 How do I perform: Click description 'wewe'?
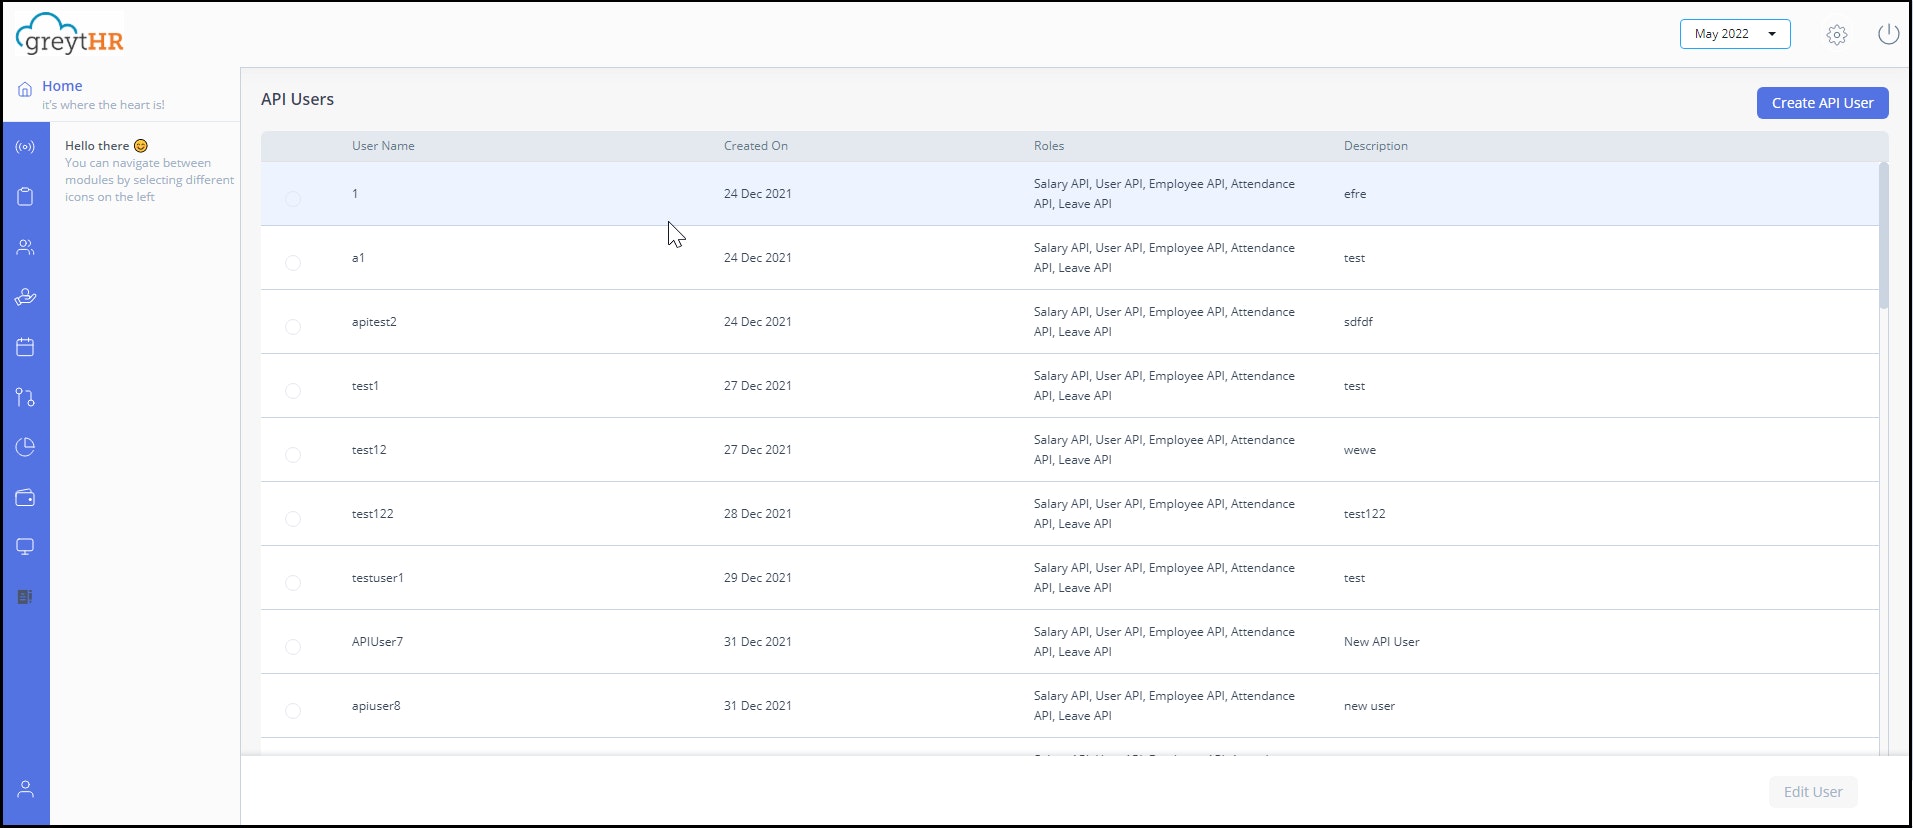(1360, 450)
